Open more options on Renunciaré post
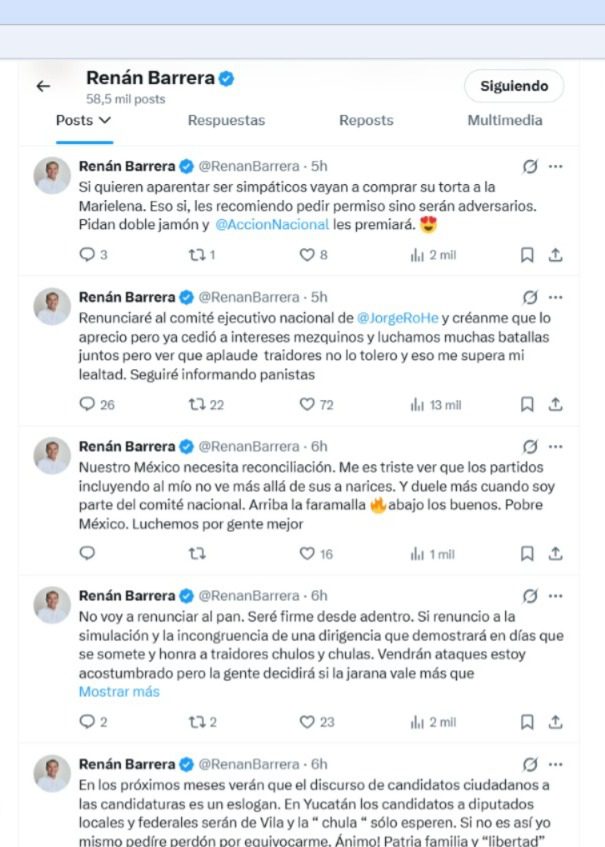The width and height of the screenshot is (605, 847). pos(555,297)
